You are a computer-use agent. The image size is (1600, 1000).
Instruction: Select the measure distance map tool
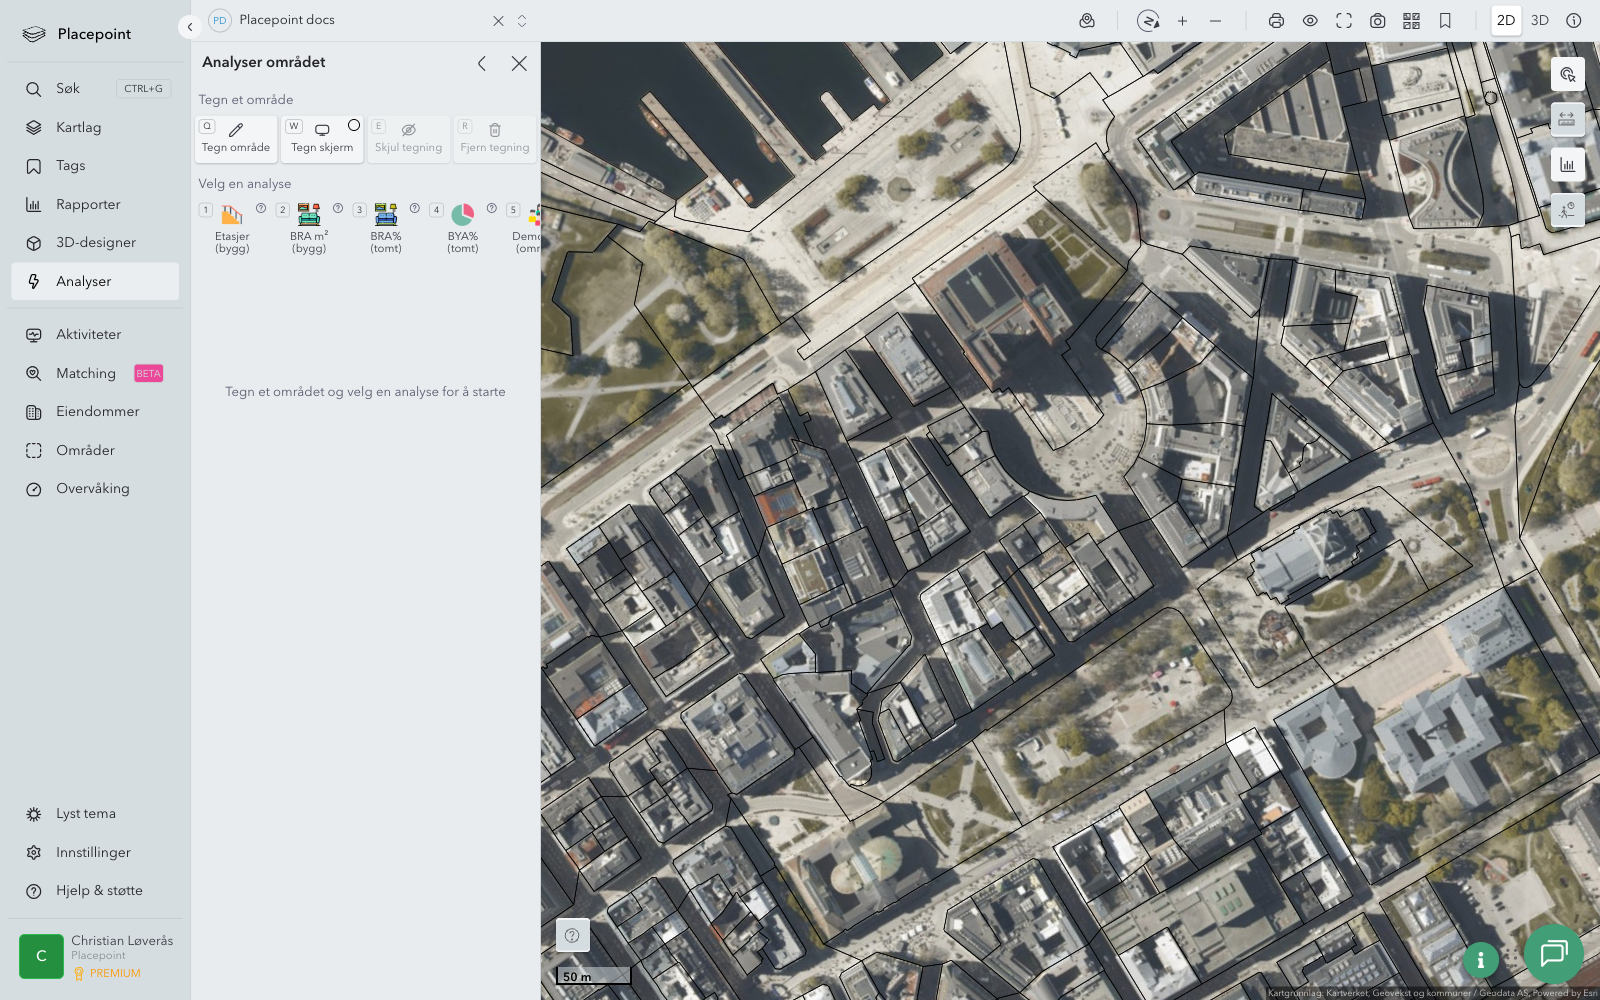point(1567,120)
